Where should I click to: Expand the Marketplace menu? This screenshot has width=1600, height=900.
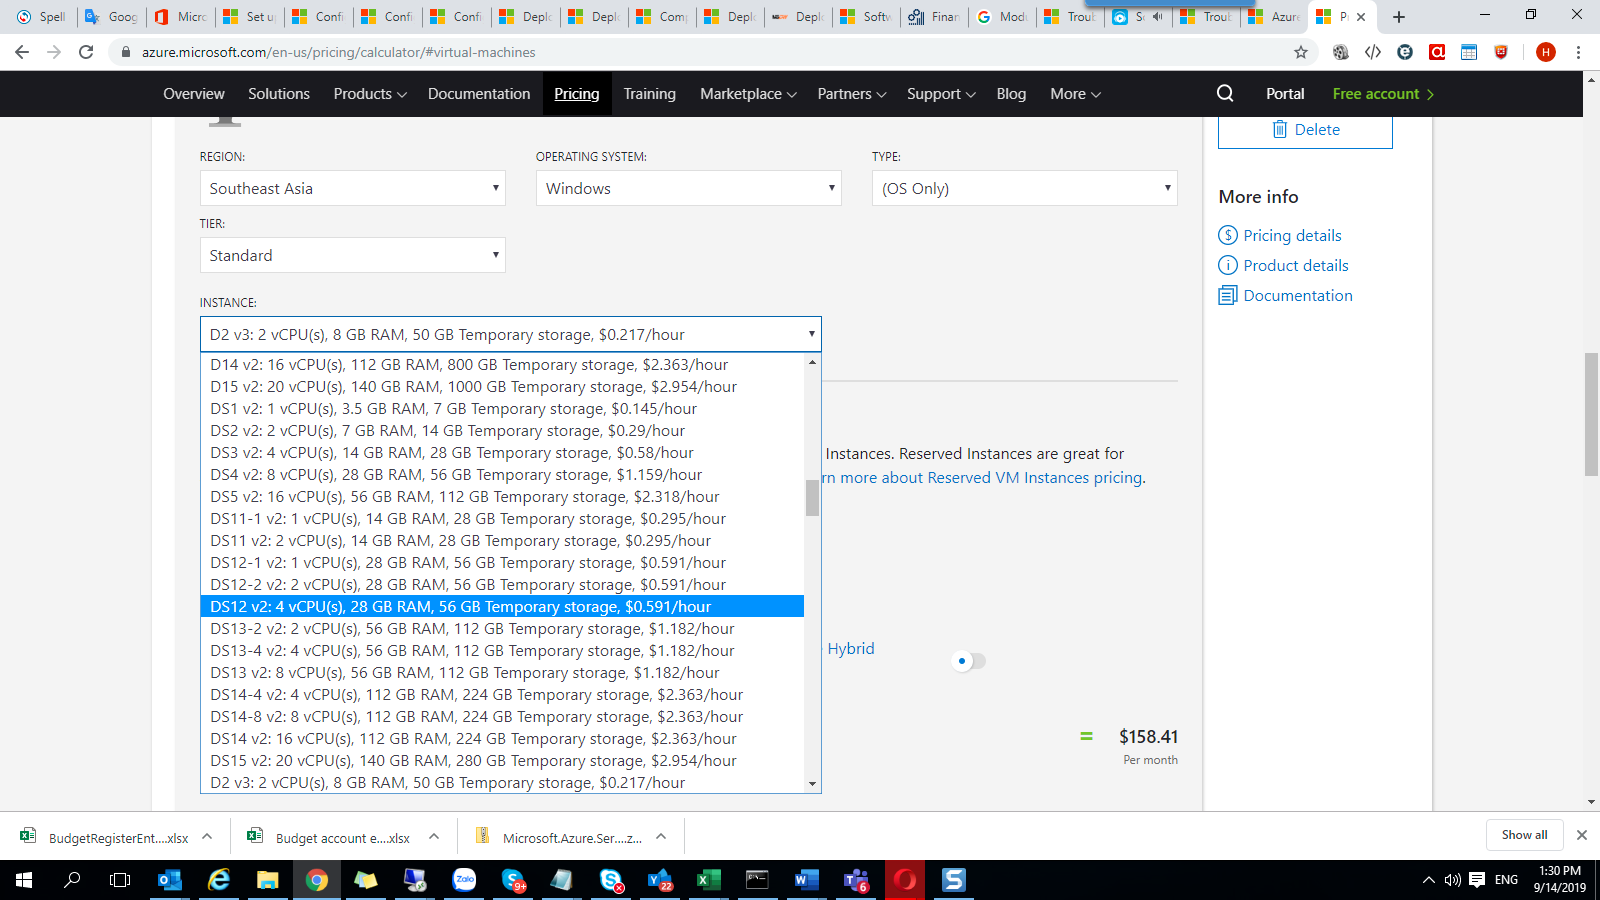[748, 93]
